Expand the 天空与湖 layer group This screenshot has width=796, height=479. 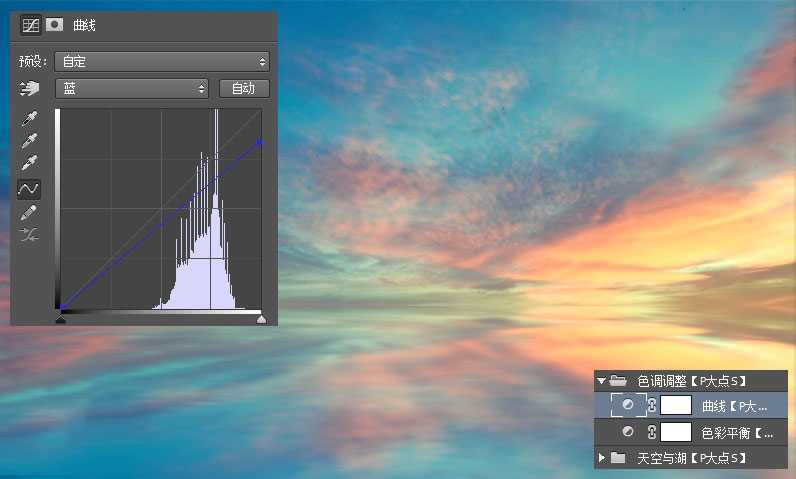click(601, 458)
